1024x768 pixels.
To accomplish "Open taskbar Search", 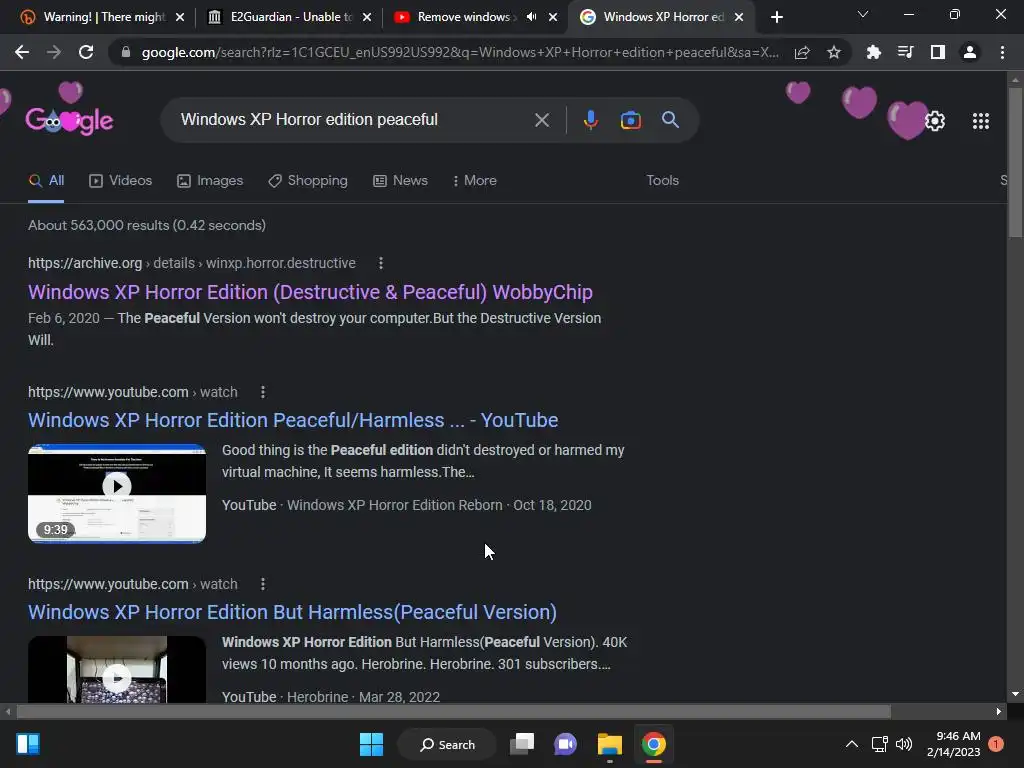I will click(x=447, y=744).
